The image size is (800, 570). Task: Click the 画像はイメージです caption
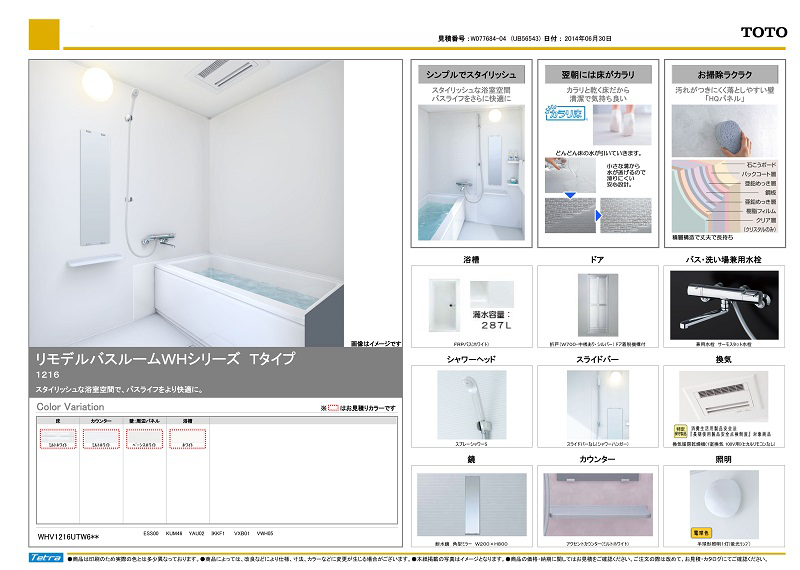[376, 343]
